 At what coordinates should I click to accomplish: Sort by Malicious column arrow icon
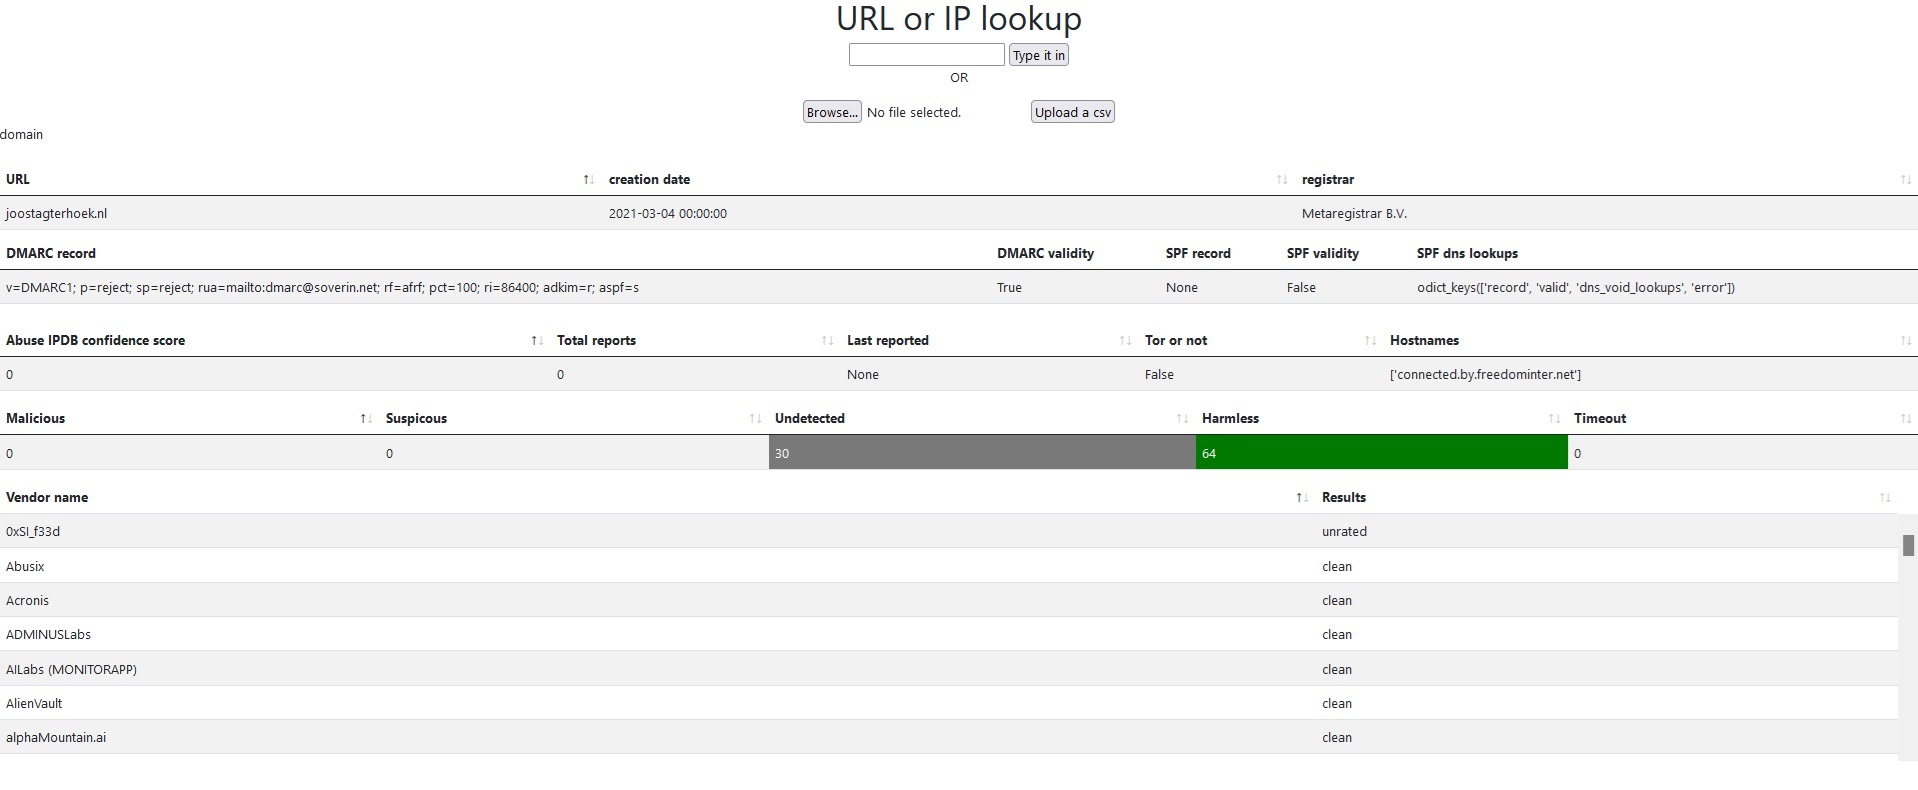point(366,419)
